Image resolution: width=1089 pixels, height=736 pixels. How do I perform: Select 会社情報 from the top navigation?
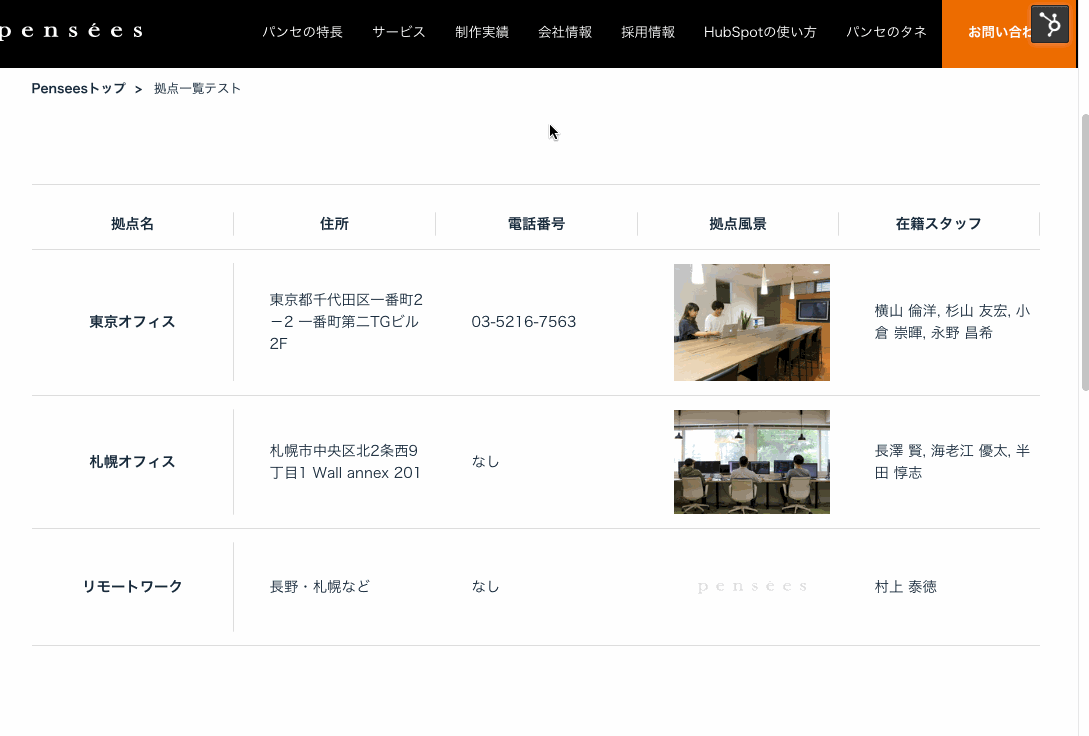tap(565, 32)
